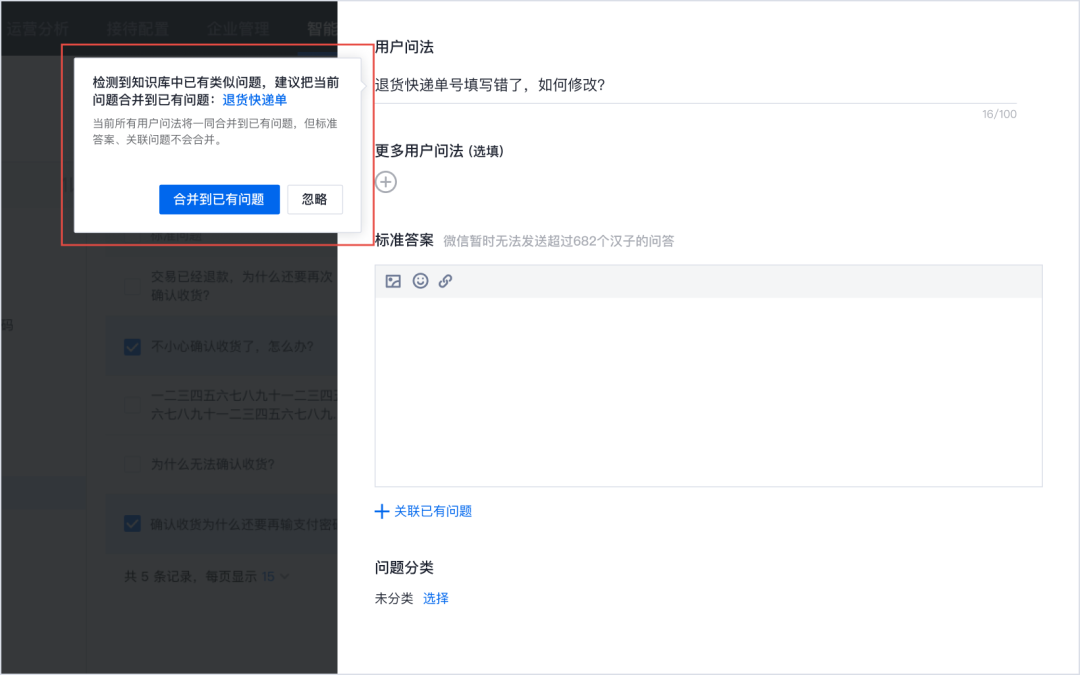Open the '每页显示 15' per-page dropdown
This screenshot has width=1080, height=675.
point(275,576)
